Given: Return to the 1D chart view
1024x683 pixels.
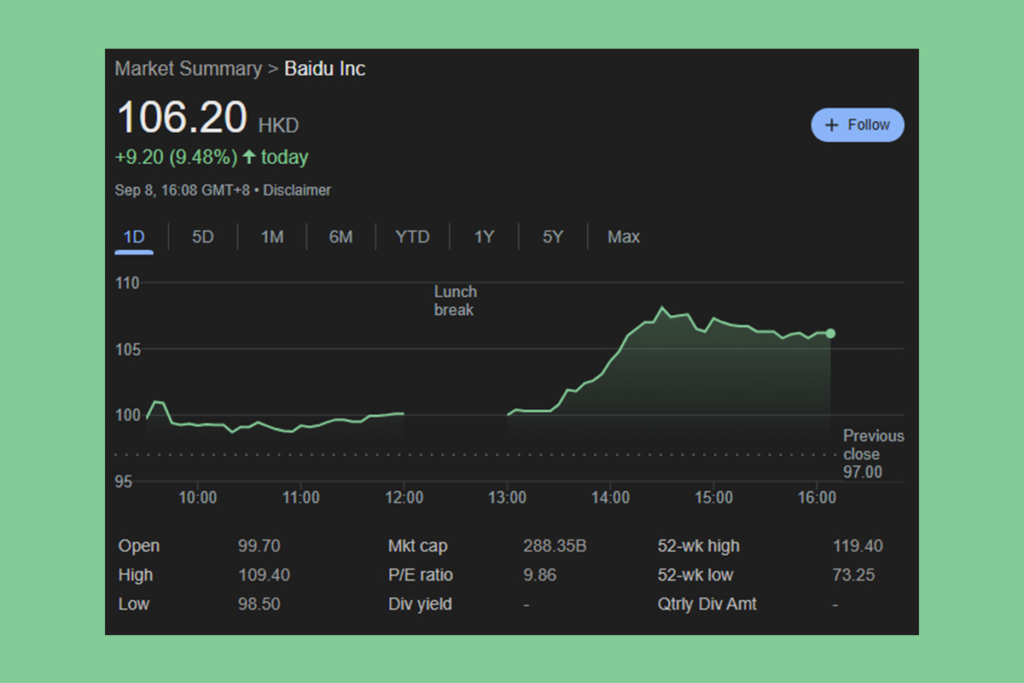Looking at the screenshot, I should (x=133, y=236).
